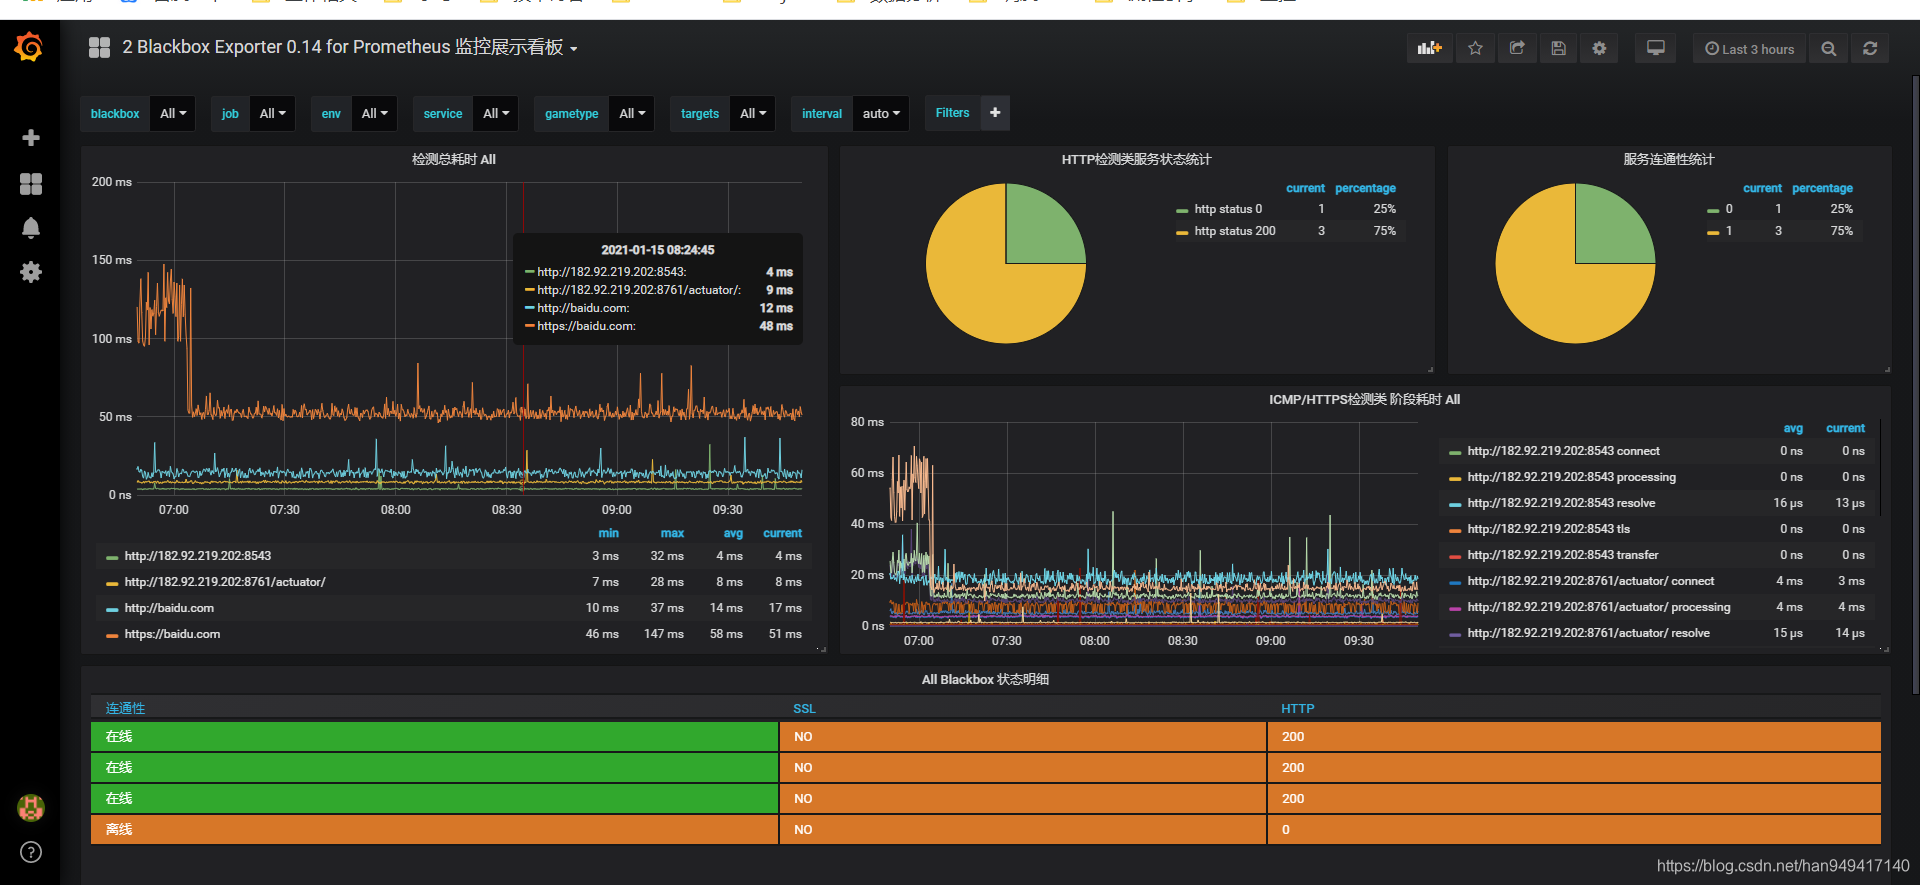Expand the service variable All dropdown
The height and width of the screenshot is (885, 1920).
pyautogui.click(x=496, y=113)
